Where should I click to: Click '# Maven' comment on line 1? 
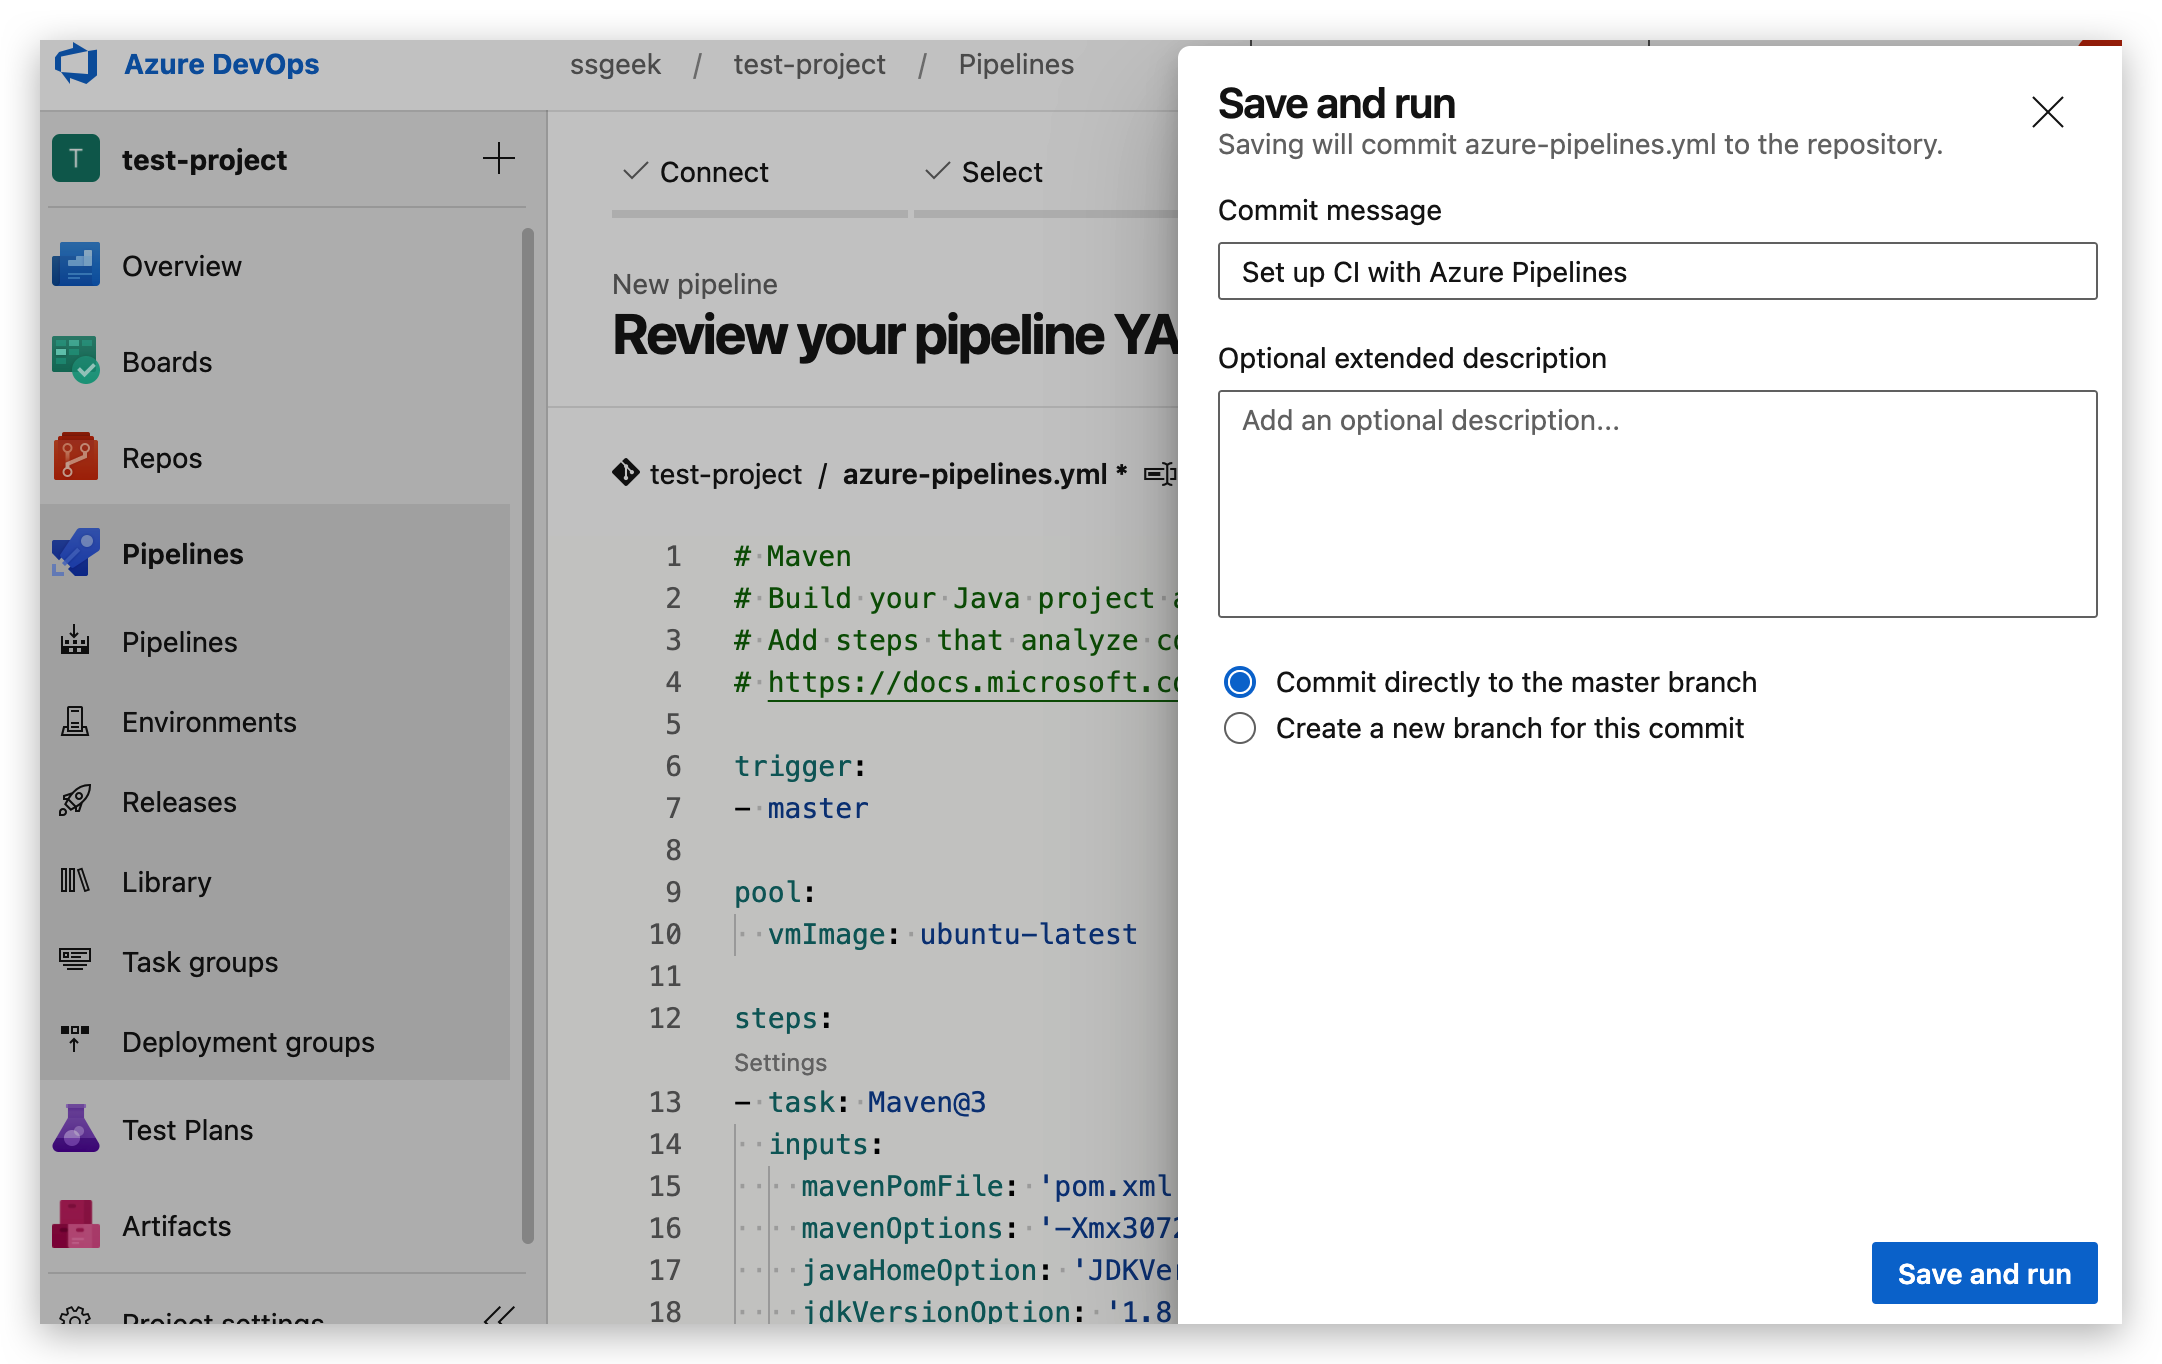tap(793, 556)
